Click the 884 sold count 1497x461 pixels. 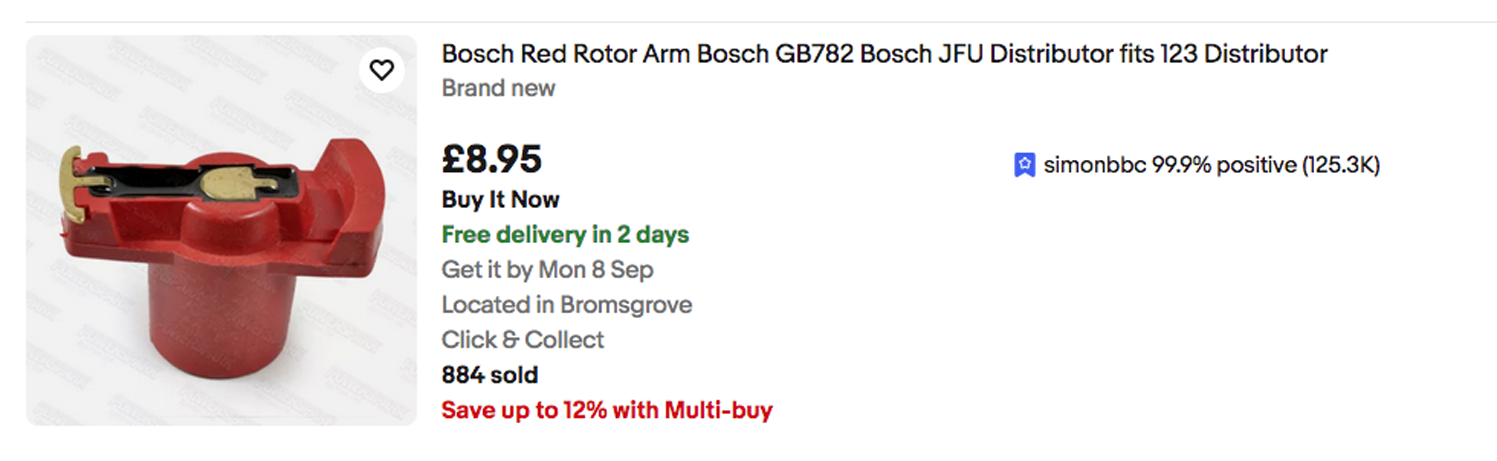click(490, 375)
